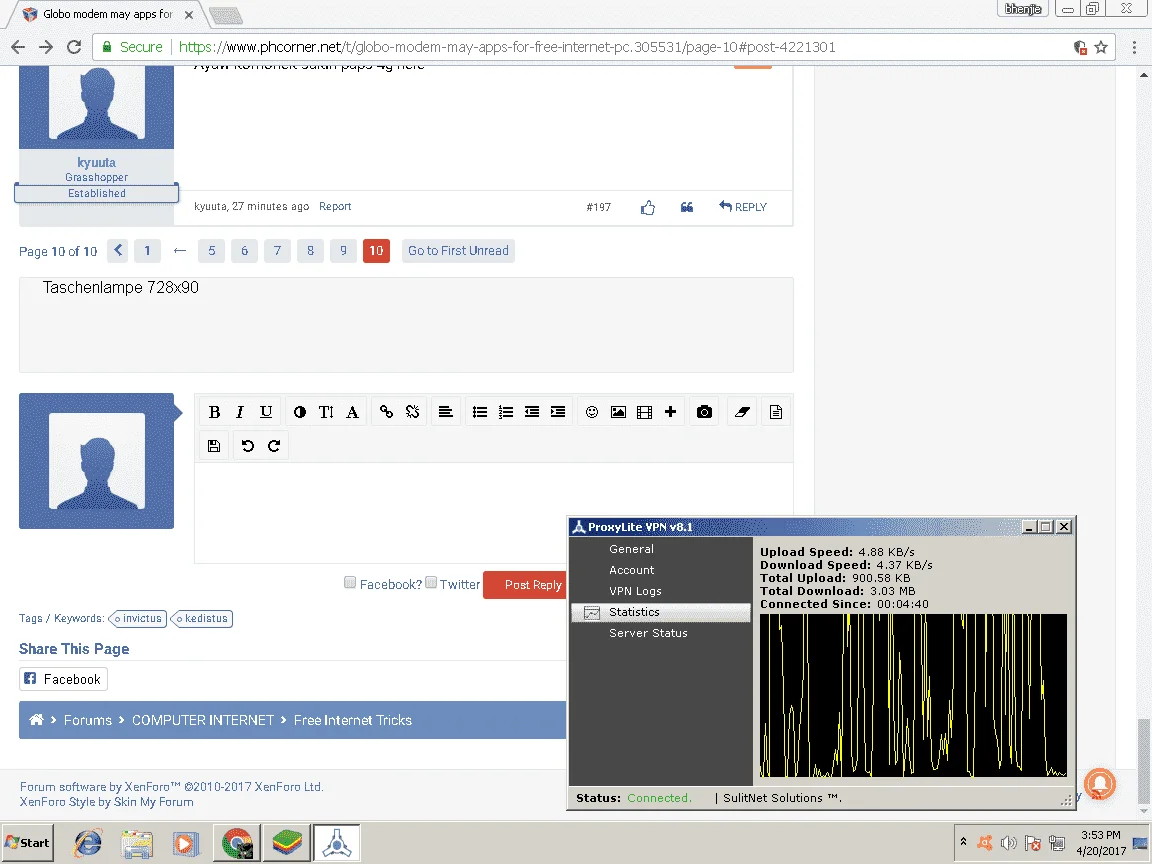Go to page 1 of thread
Screen dimensions: 1152x864
point(147,251)
